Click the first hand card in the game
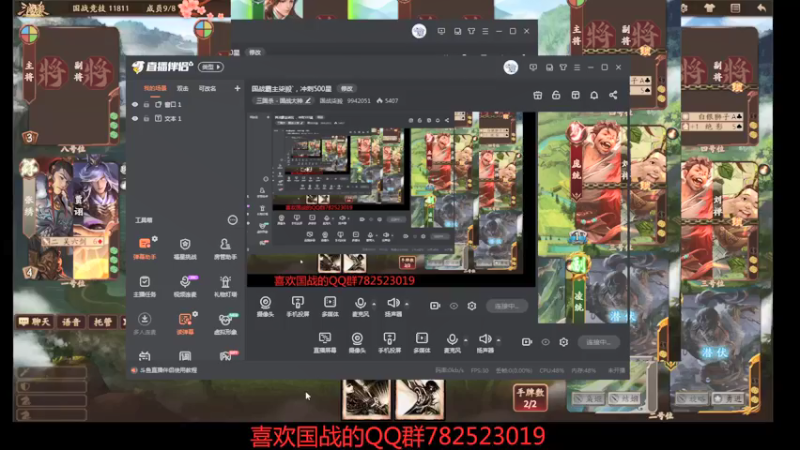 [366, 398]
